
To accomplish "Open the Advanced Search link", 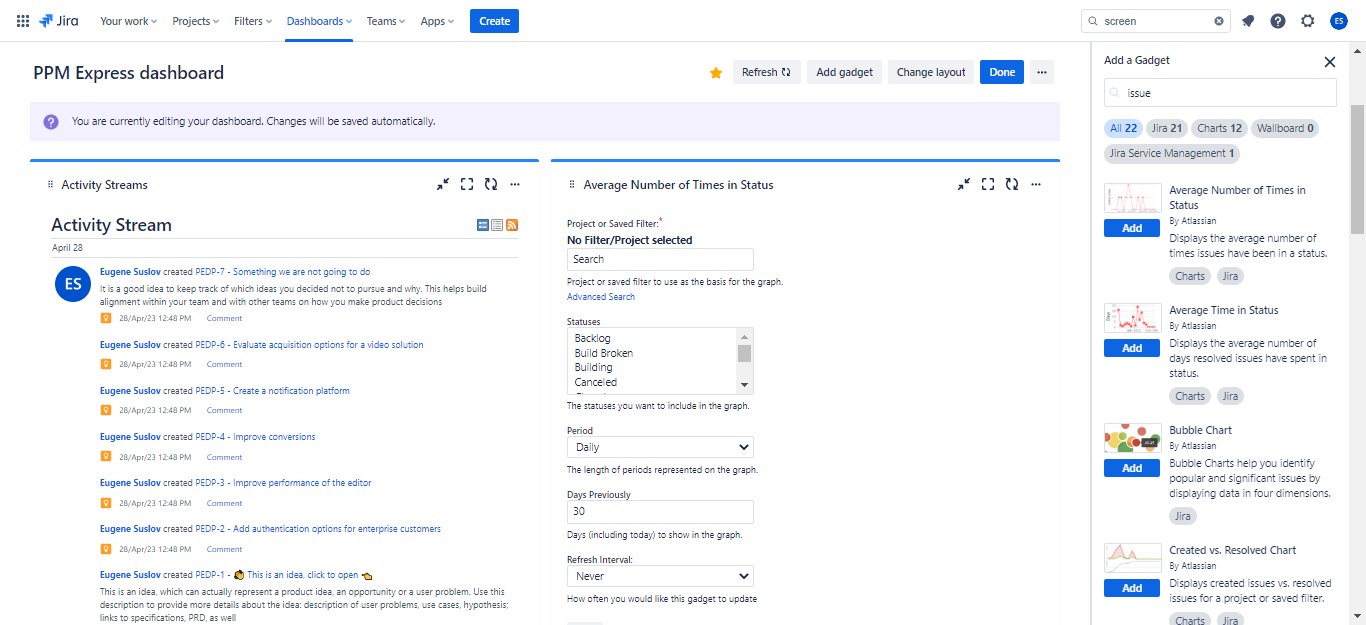I will point(601,297).
